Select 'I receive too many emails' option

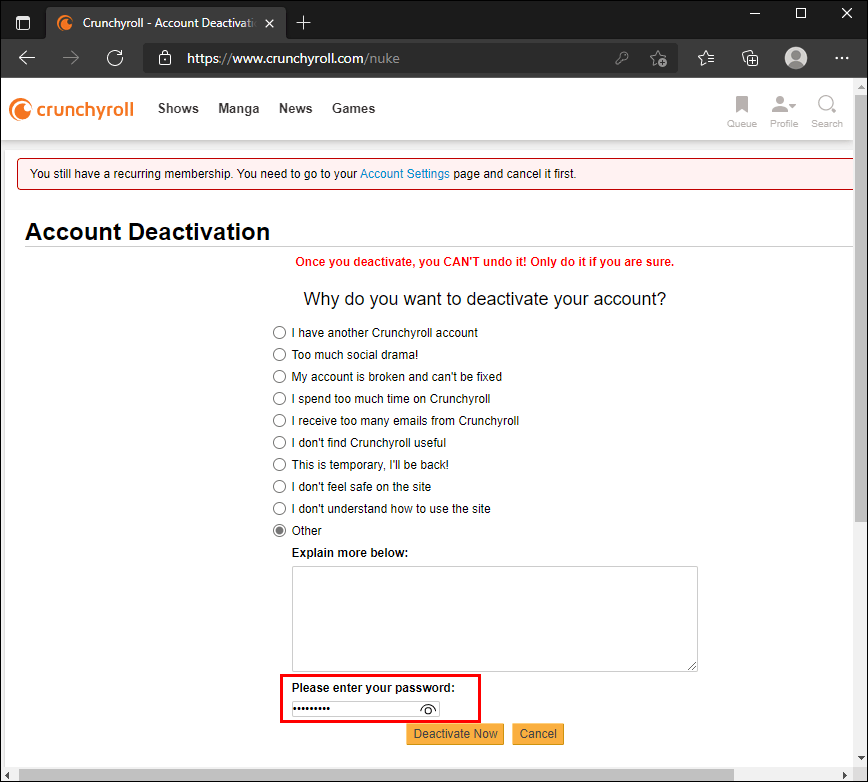[280, 421]
